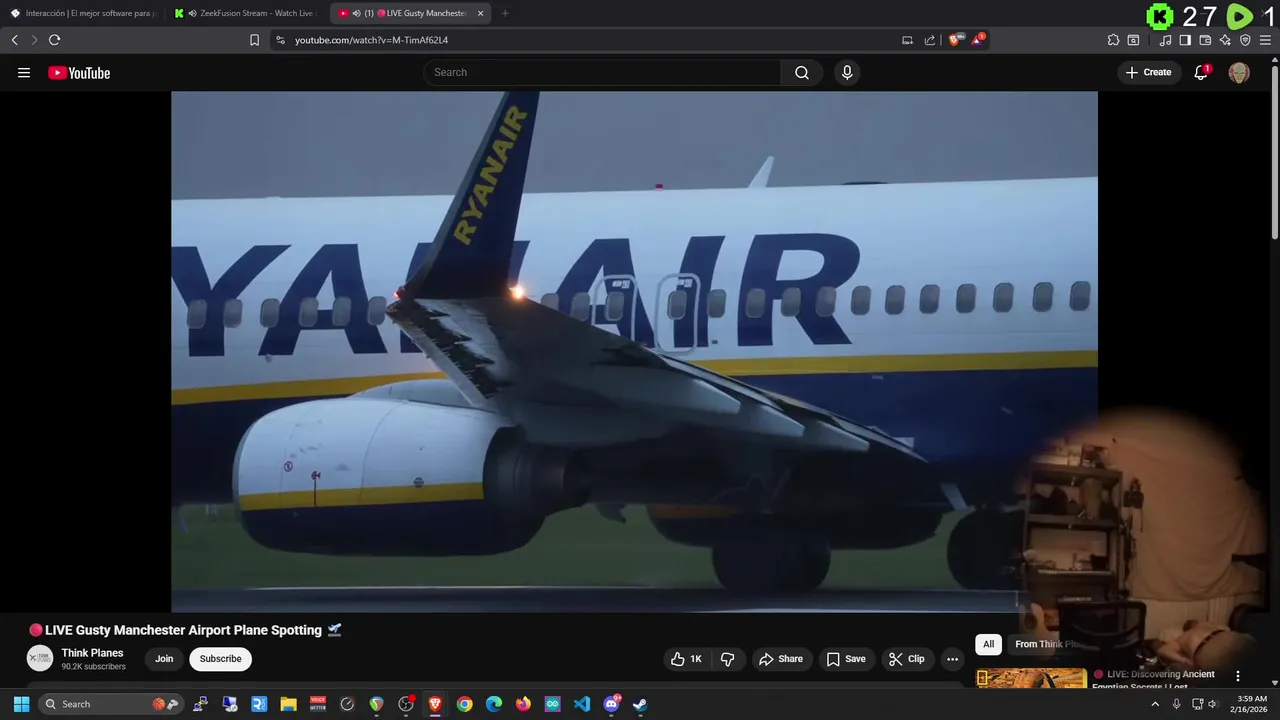The height and width of the screenshot is (720, 1280).
Task: Open Brave VPN shield icon
Action: [x=1245, y=40]
